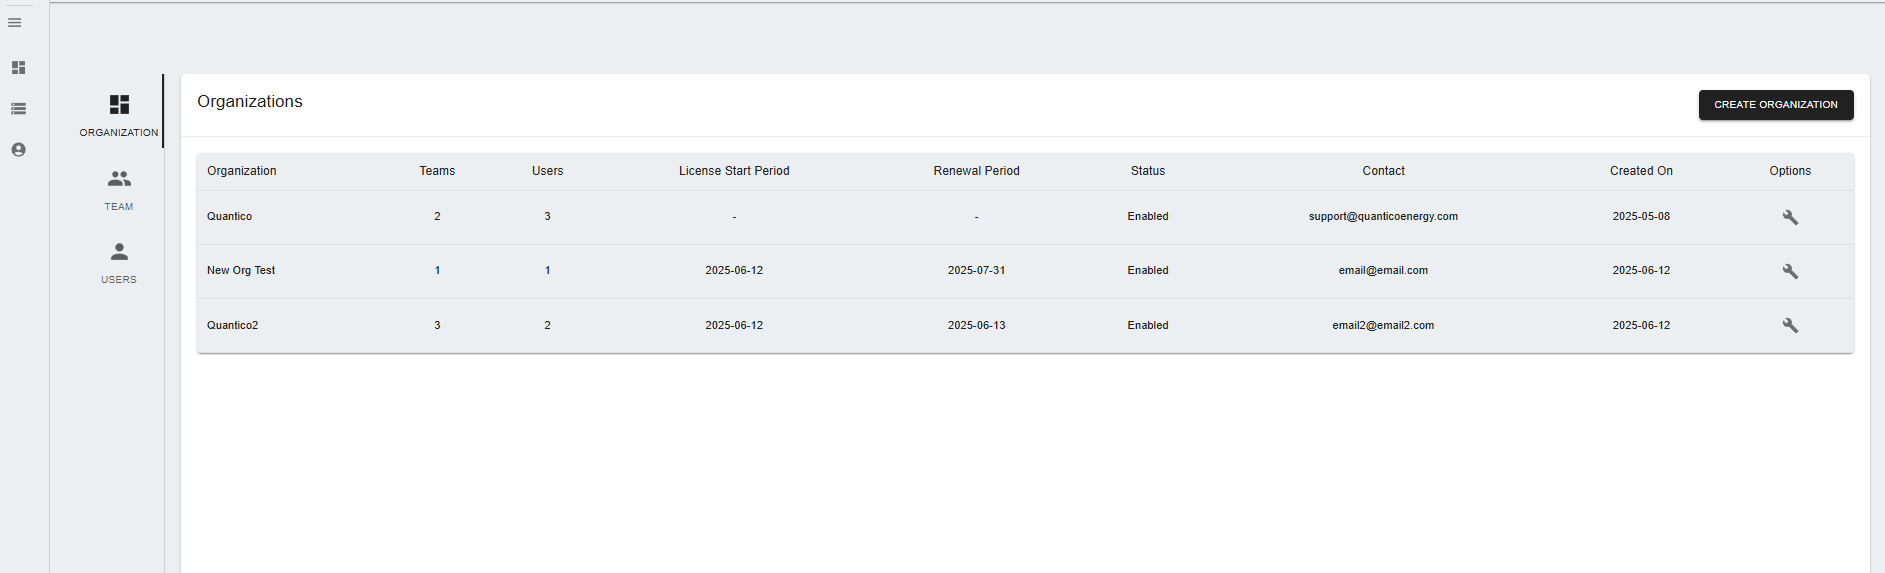Viewport: 1885px width, 573px height.
Task: Click license start date for New Org Test
Action: 734,270
